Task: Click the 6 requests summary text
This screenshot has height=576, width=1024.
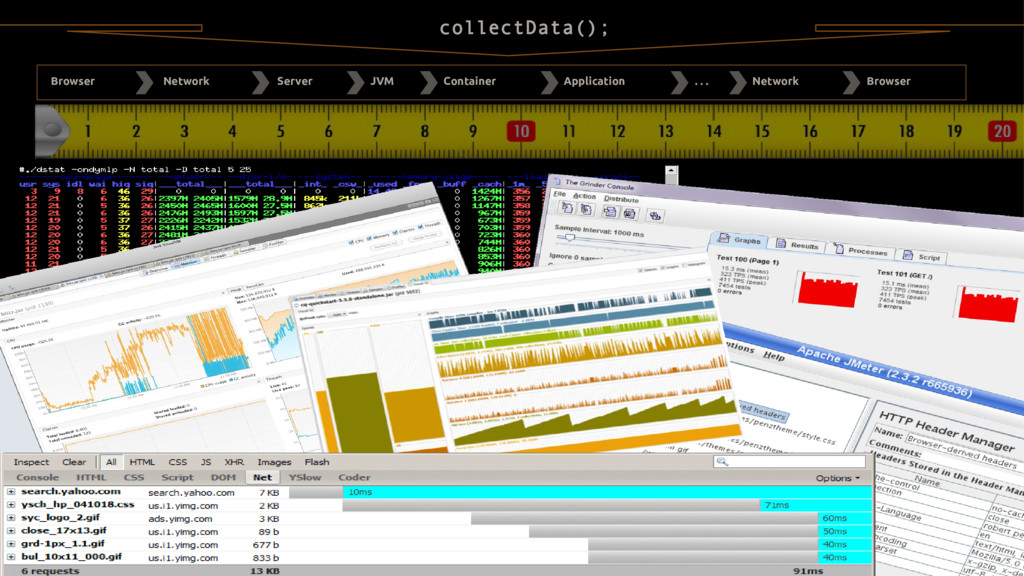Action: coord(50,570)
